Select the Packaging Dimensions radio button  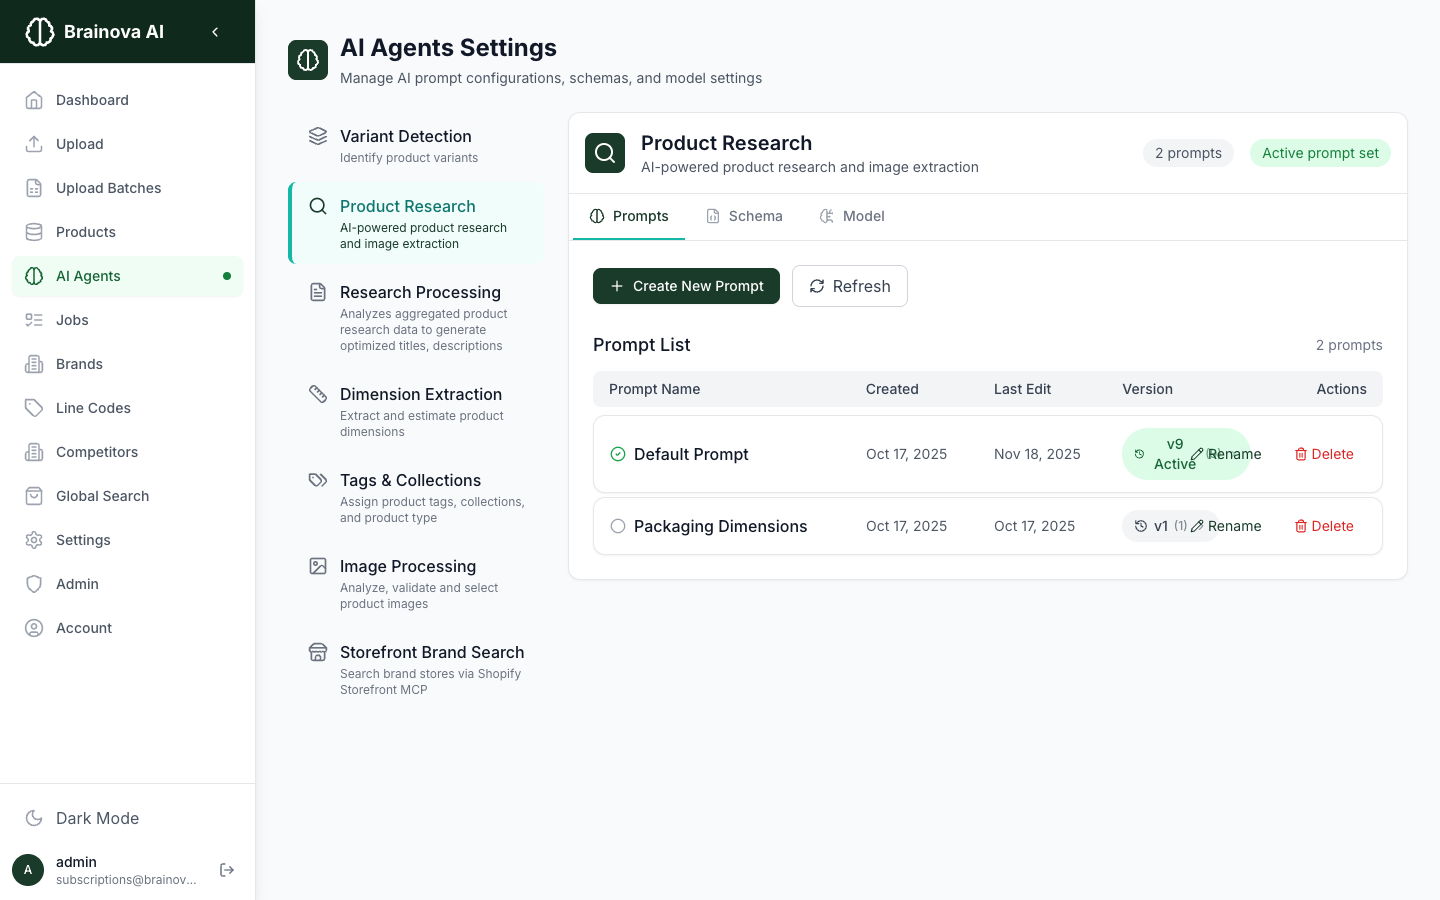pyautogui.click(x=618, y=526)
